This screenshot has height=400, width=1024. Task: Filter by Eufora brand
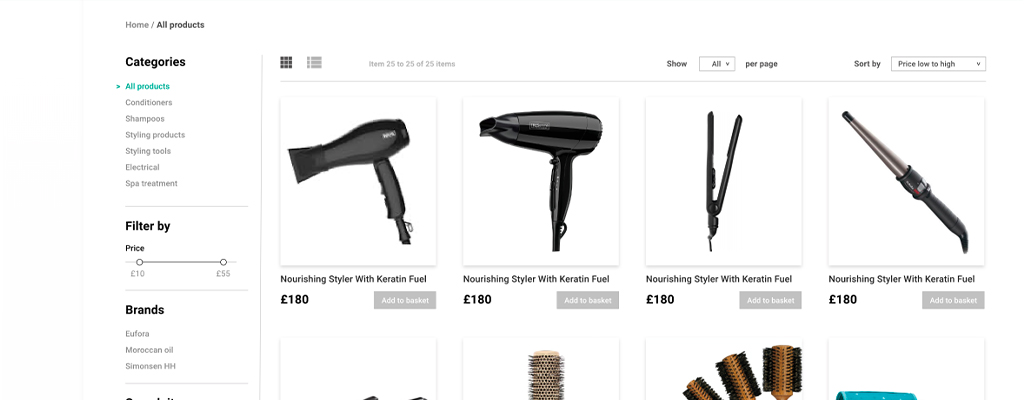(137, 334)
